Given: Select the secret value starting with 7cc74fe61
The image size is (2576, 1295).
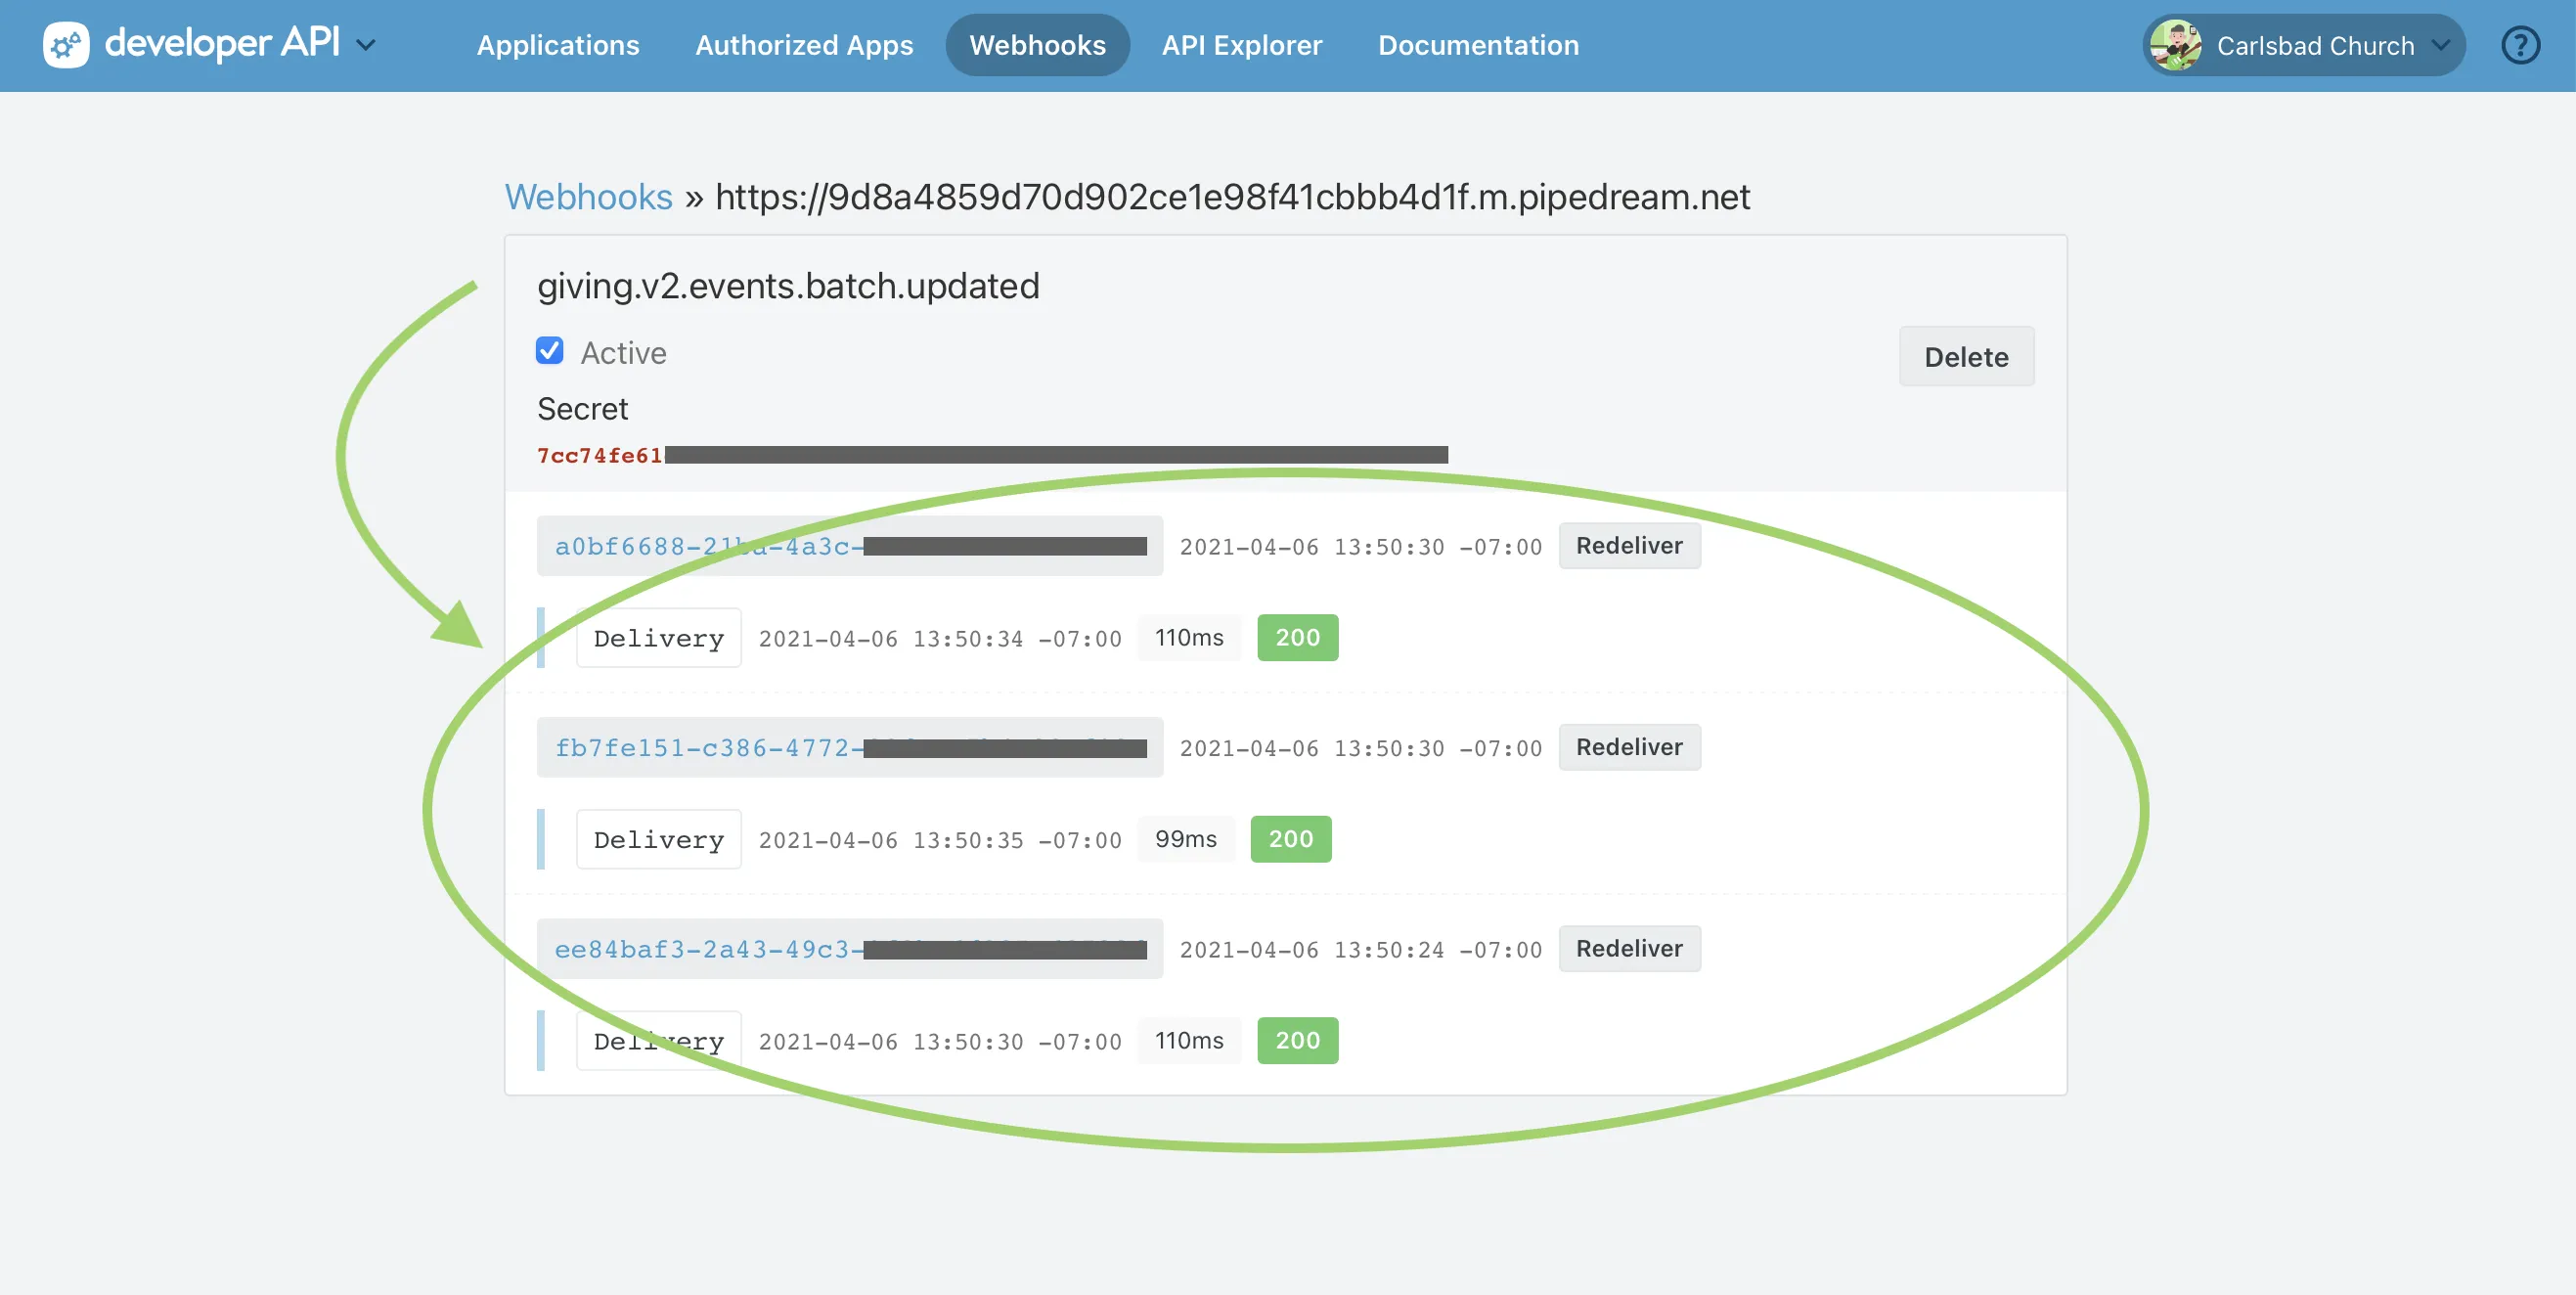Looking at the screenshot, I should pos(600,455).
